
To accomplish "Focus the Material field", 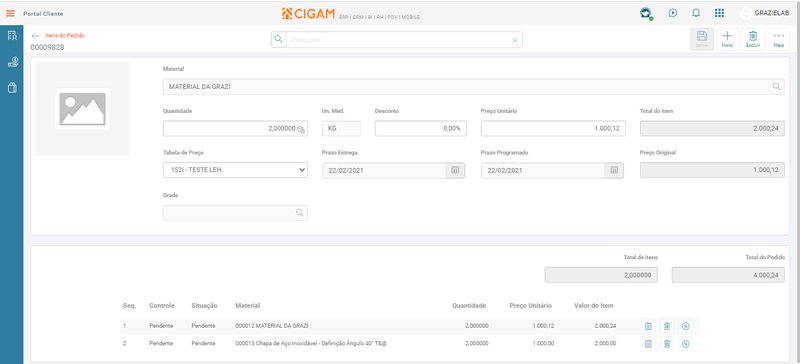I will [473, 87].
